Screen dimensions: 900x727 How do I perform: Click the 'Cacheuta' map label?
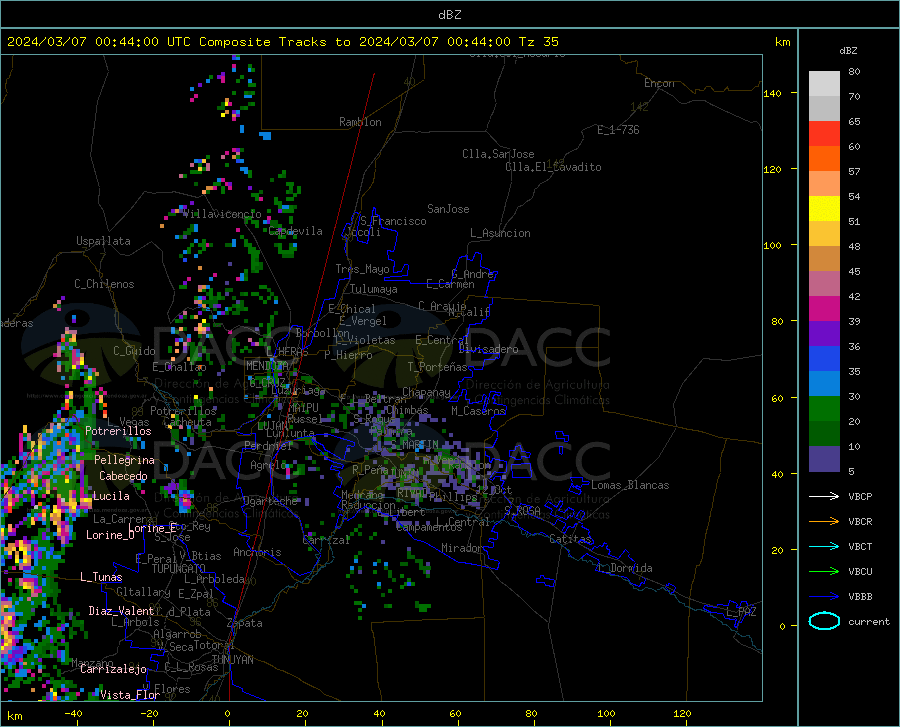click(x=188, y=422)
